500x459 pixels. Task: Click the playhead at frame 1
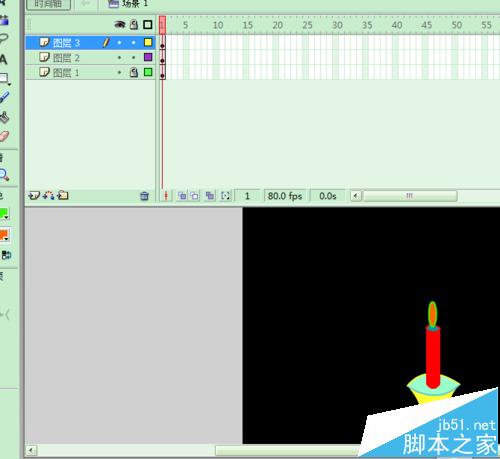pyautogui.click(x=162, y=25)
